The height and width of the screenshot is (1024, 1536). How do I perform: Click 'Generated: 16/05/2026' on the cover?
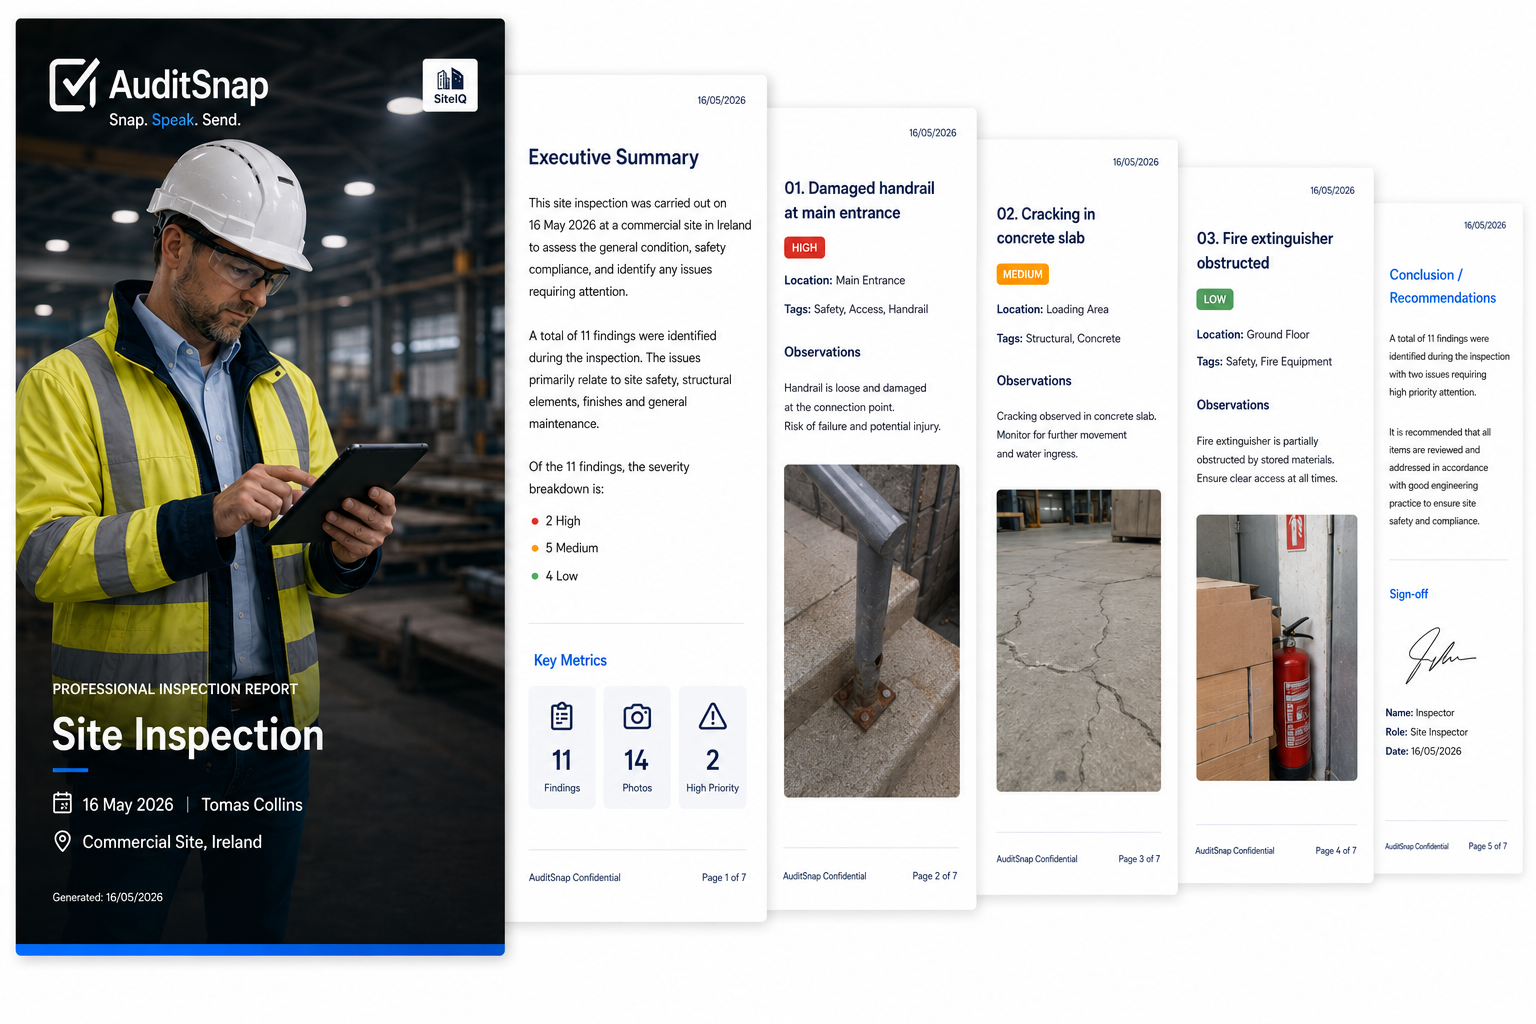point(107,897)
